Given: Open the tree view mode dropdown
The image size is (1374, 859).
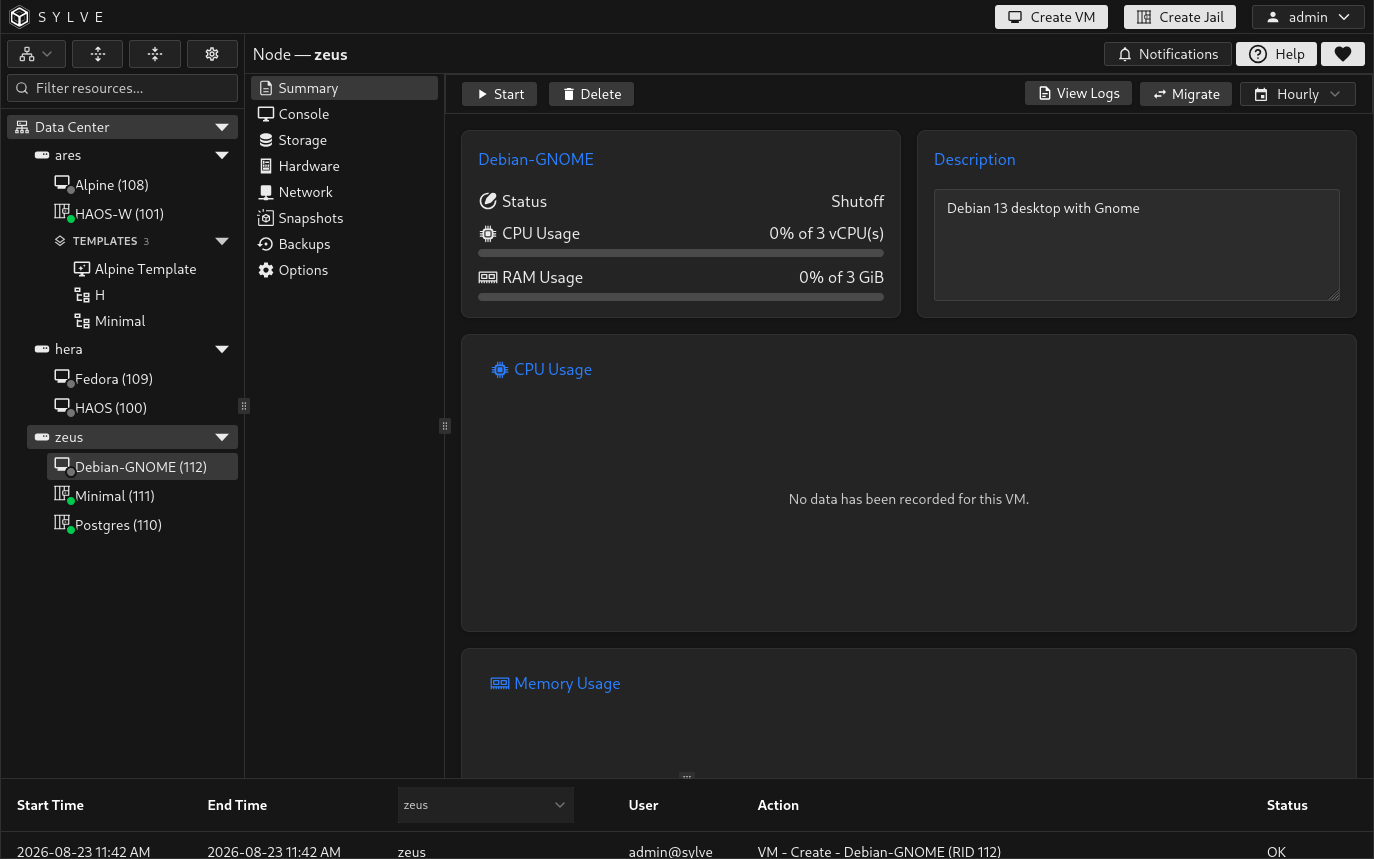Looking at the screenshot, I should point(37,54).
